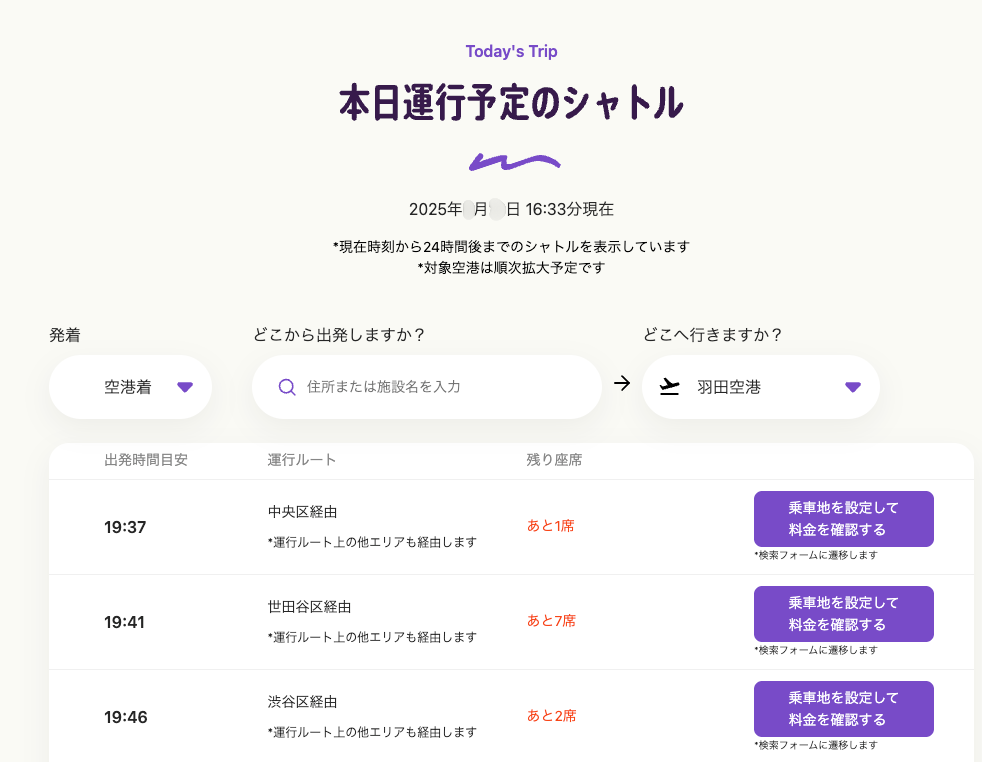The height and width of the screenshot is (762, 982).
Task: Select the 19:37 departure time
Action: [125, 527]
